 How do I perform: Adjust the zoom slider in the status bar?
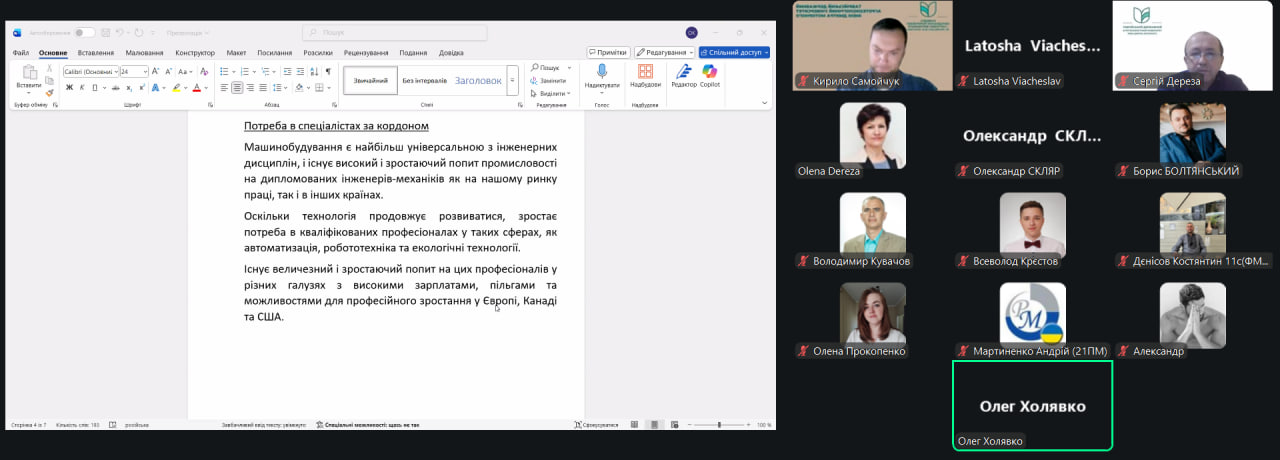[719, 425]
